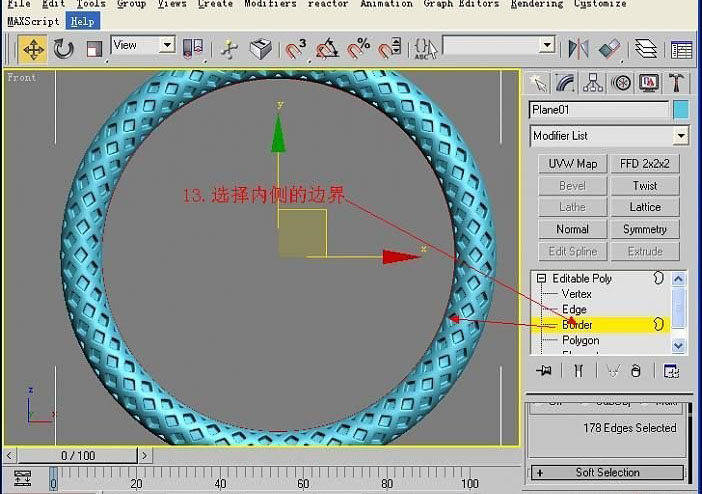This screenshot has width=702, height=494.
Task: Open Curve Editor icon in toolbar
Action: coord(681,49)
